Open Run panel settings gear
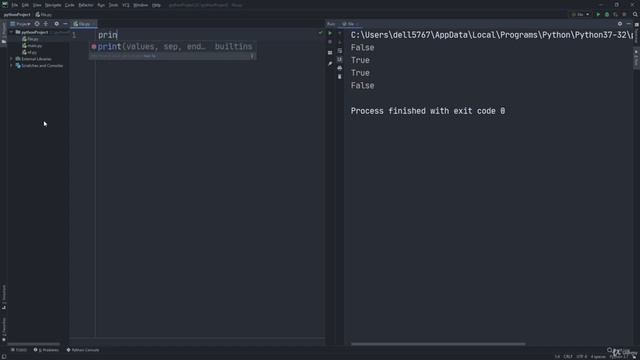The width and height of the screenshot is (640, 360). tap(620, 24)
